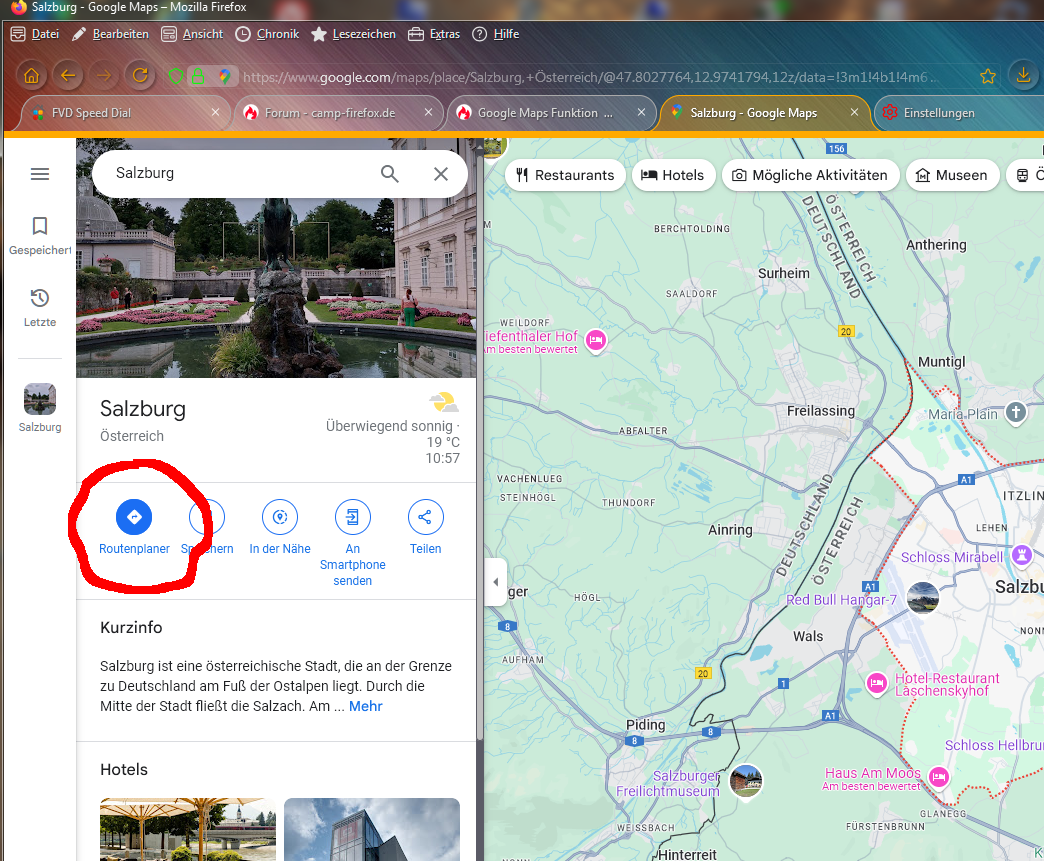Open Lesezeichen menu
Image resolution: width=1044 pixels, height=861 pixels.
click(x=354, y=34)
